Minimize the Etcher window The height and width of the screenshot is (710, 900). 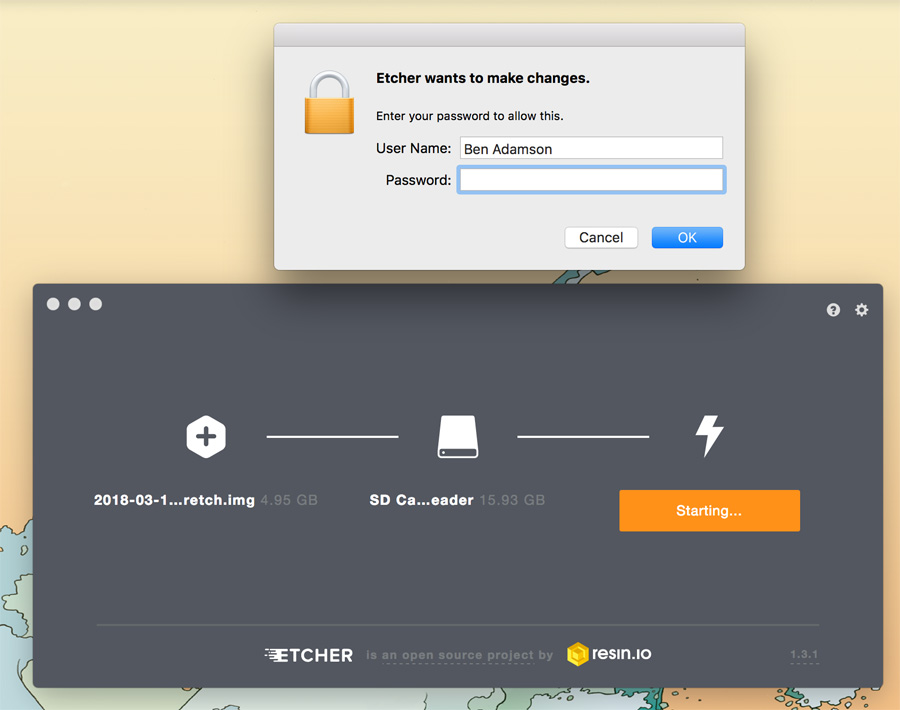coord(74,304)
